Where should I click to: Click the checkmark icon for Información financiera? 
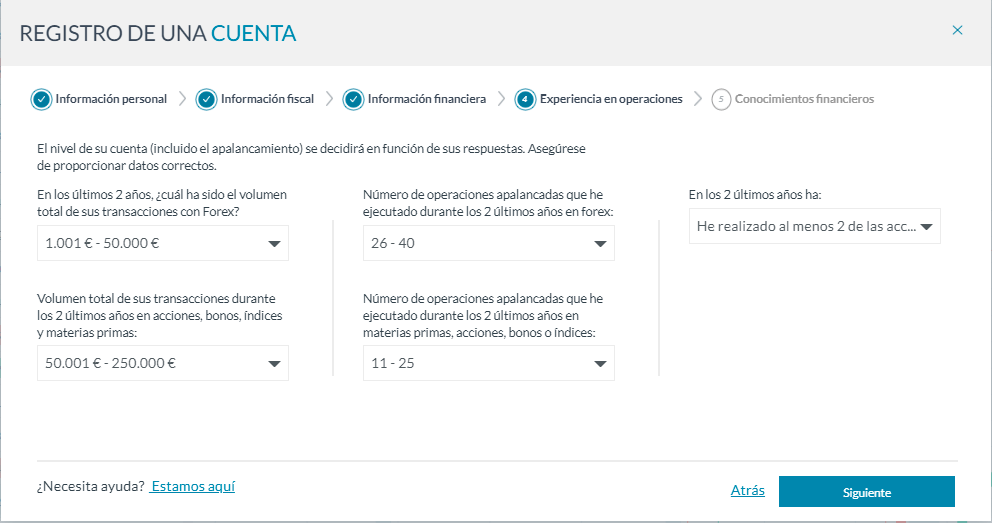[x=353, y=99]
